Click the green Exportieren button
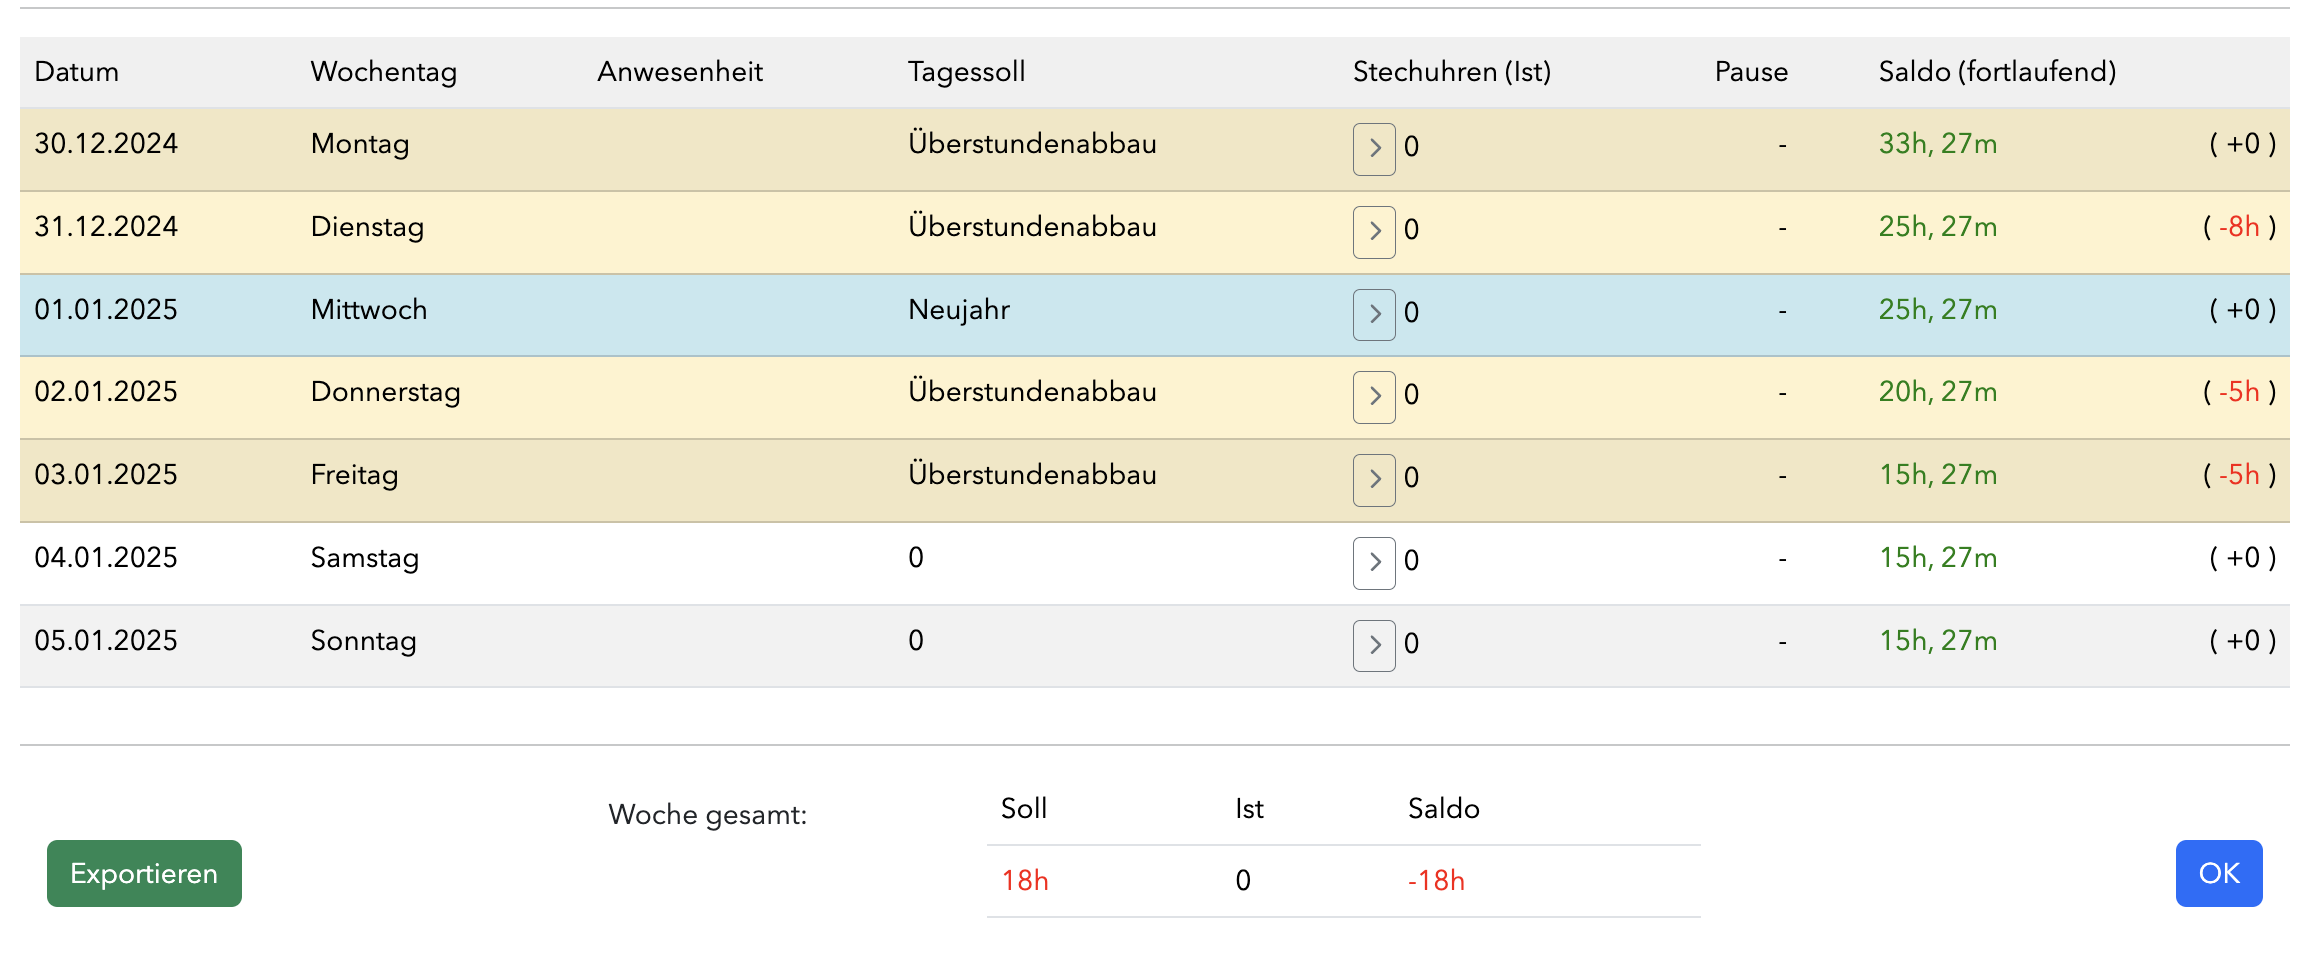 (144, 873)
